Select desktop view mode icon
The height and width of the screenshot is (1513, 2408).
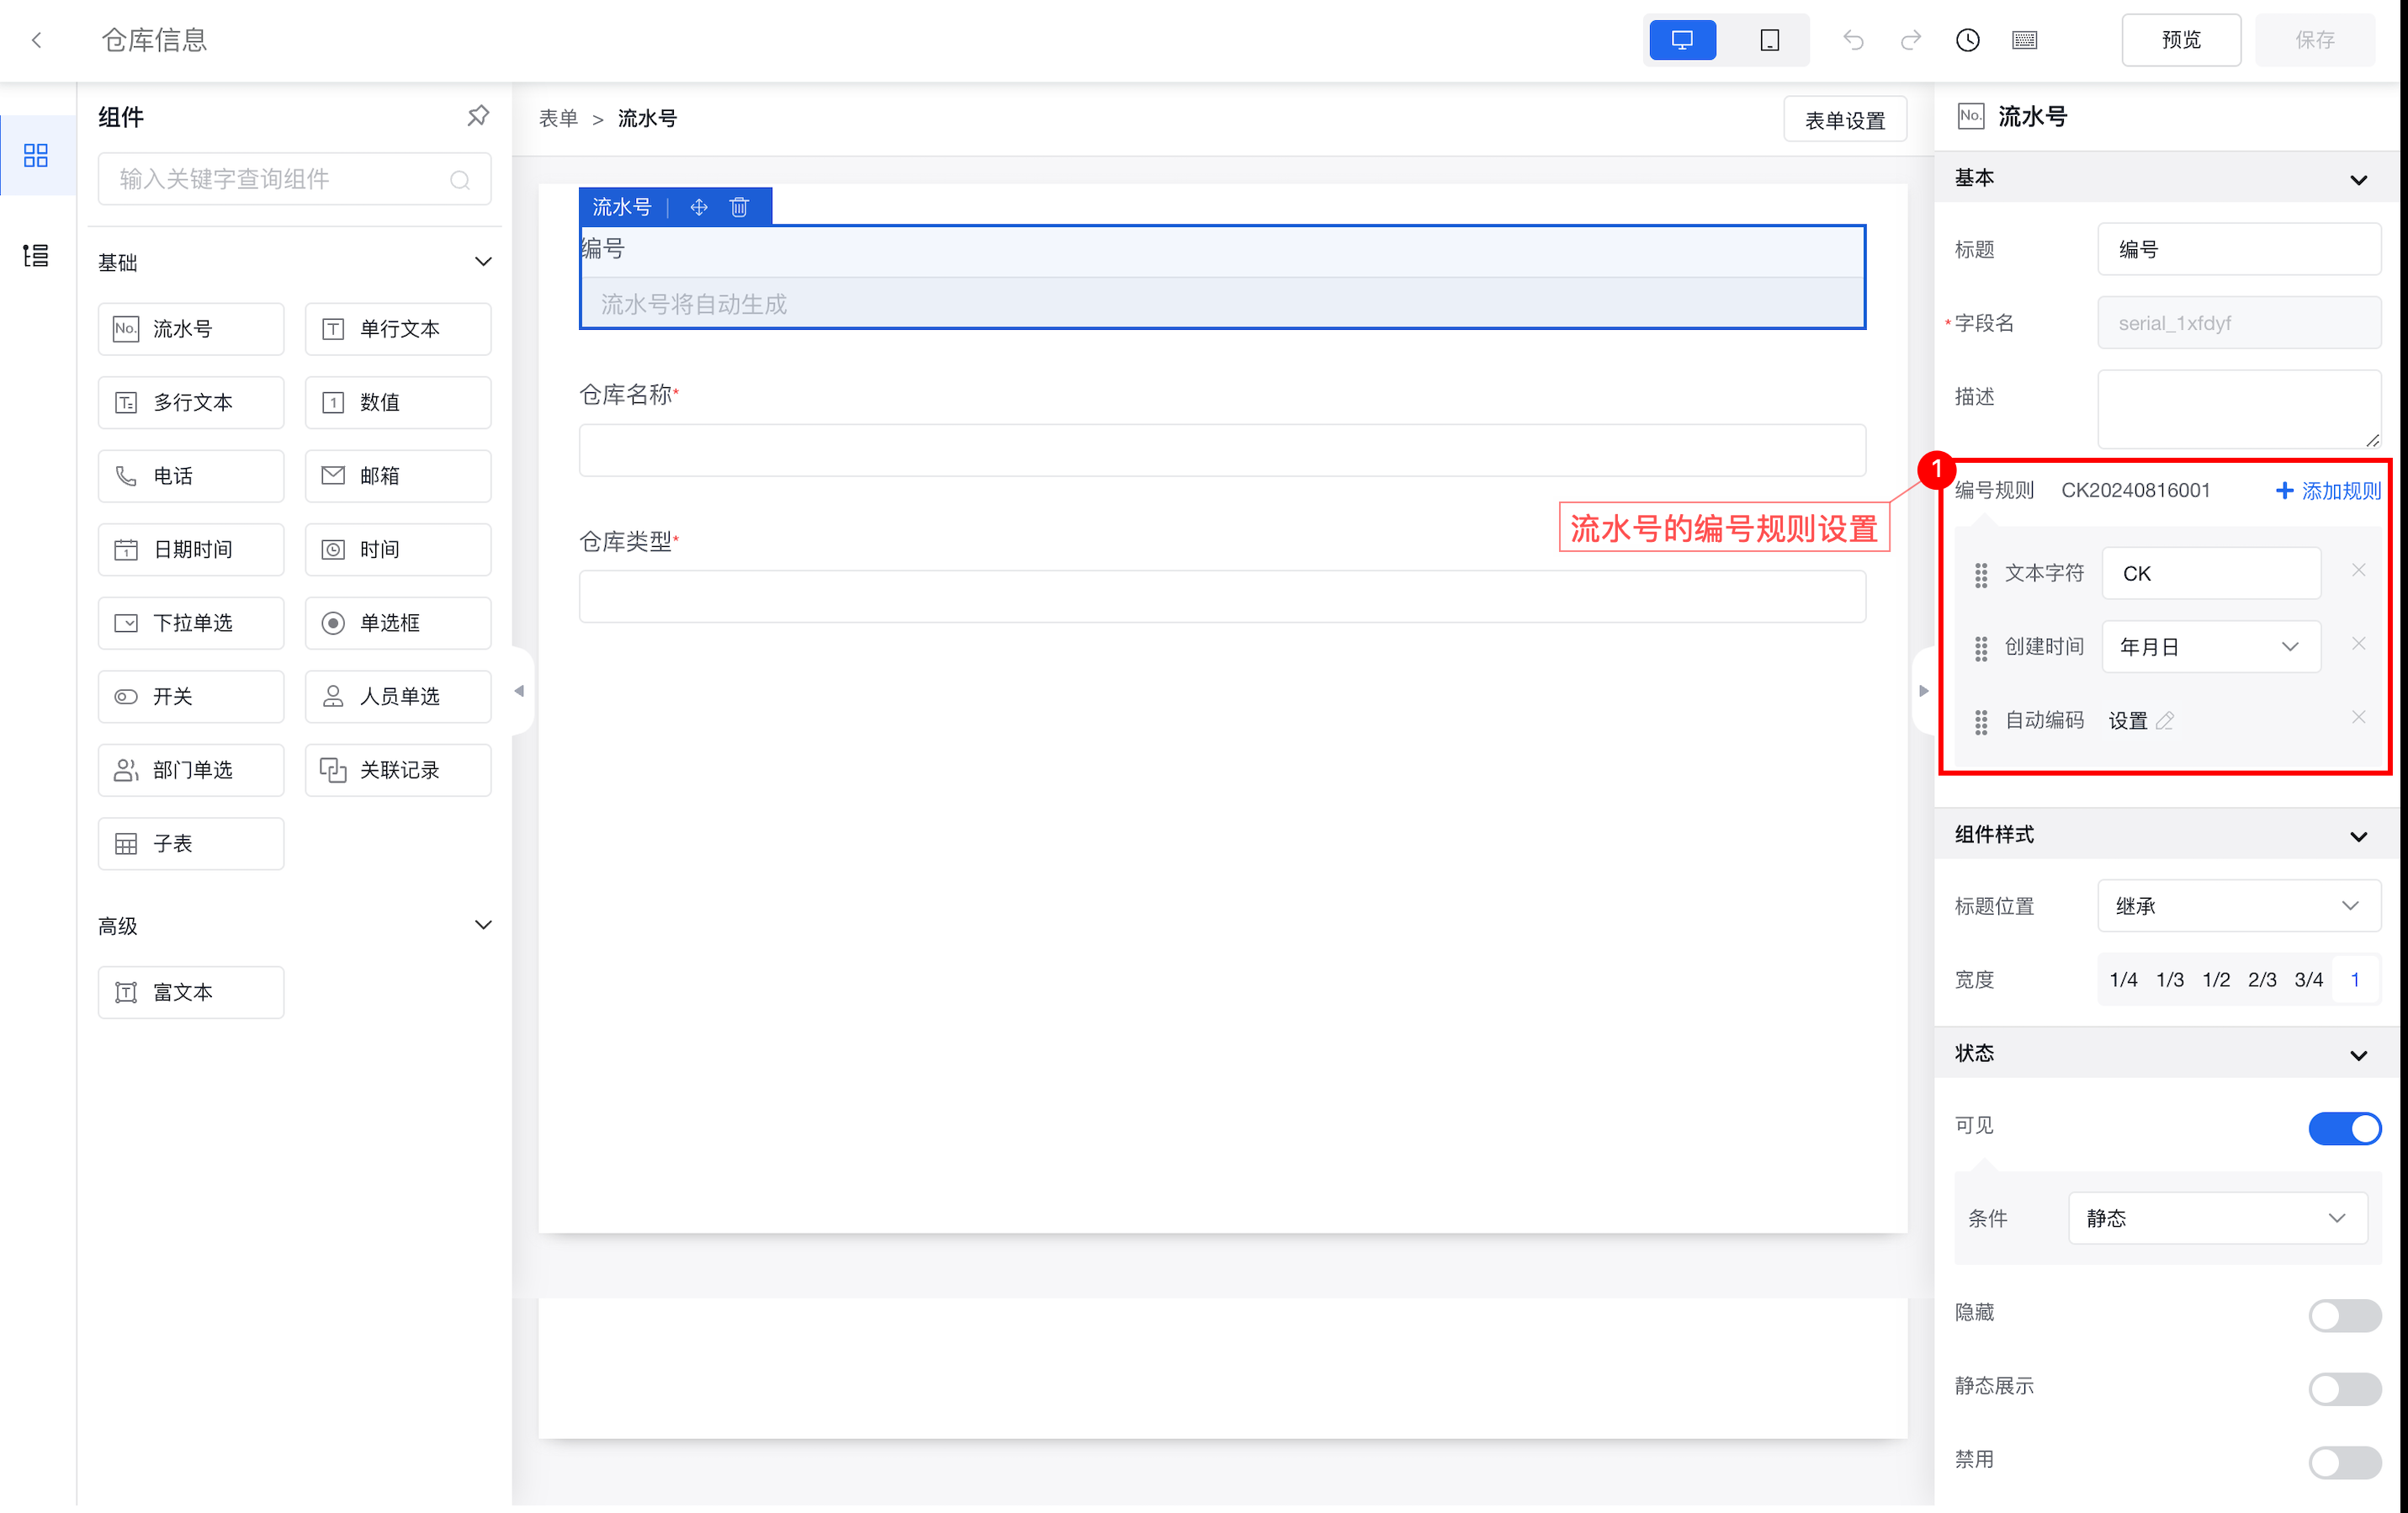(1682, 40)
